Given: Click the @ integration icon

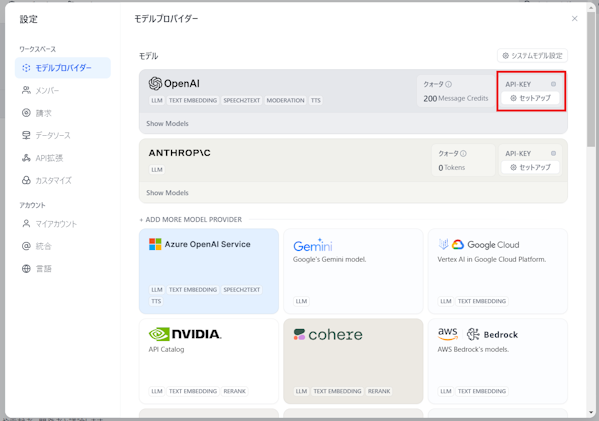Looking at the screenshot, I should click(26, 246).
